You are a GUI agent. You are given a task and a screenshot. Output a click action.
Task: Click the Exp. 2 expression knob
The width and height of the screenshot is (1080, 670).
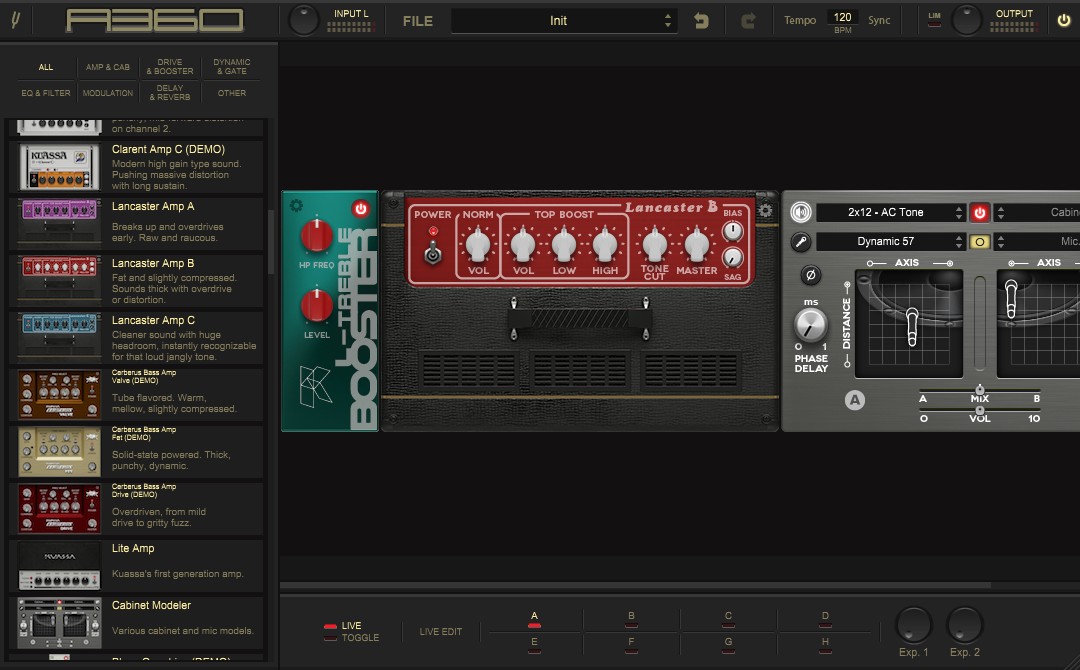(x=964, y=625)
